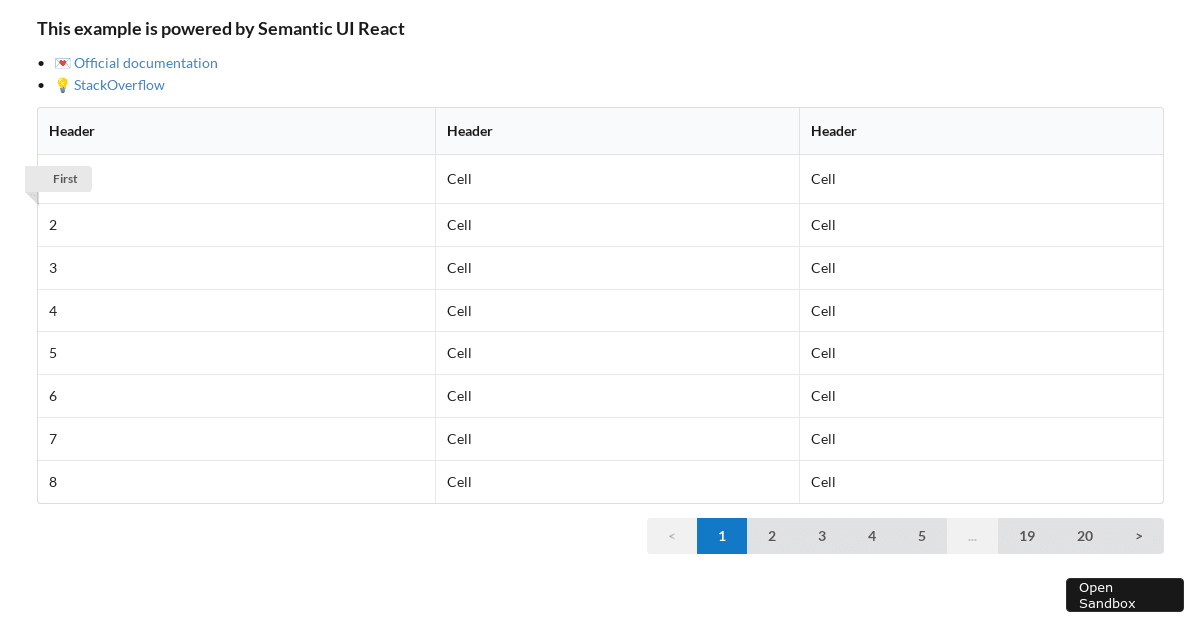Click the middle Header column title
The image size is (1200, 630).
[x=469, y=131]
